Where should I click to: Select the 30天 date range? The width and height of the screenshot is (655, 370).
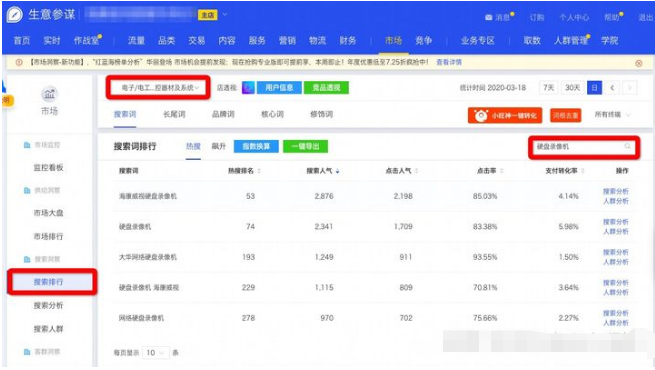(572, 88)
